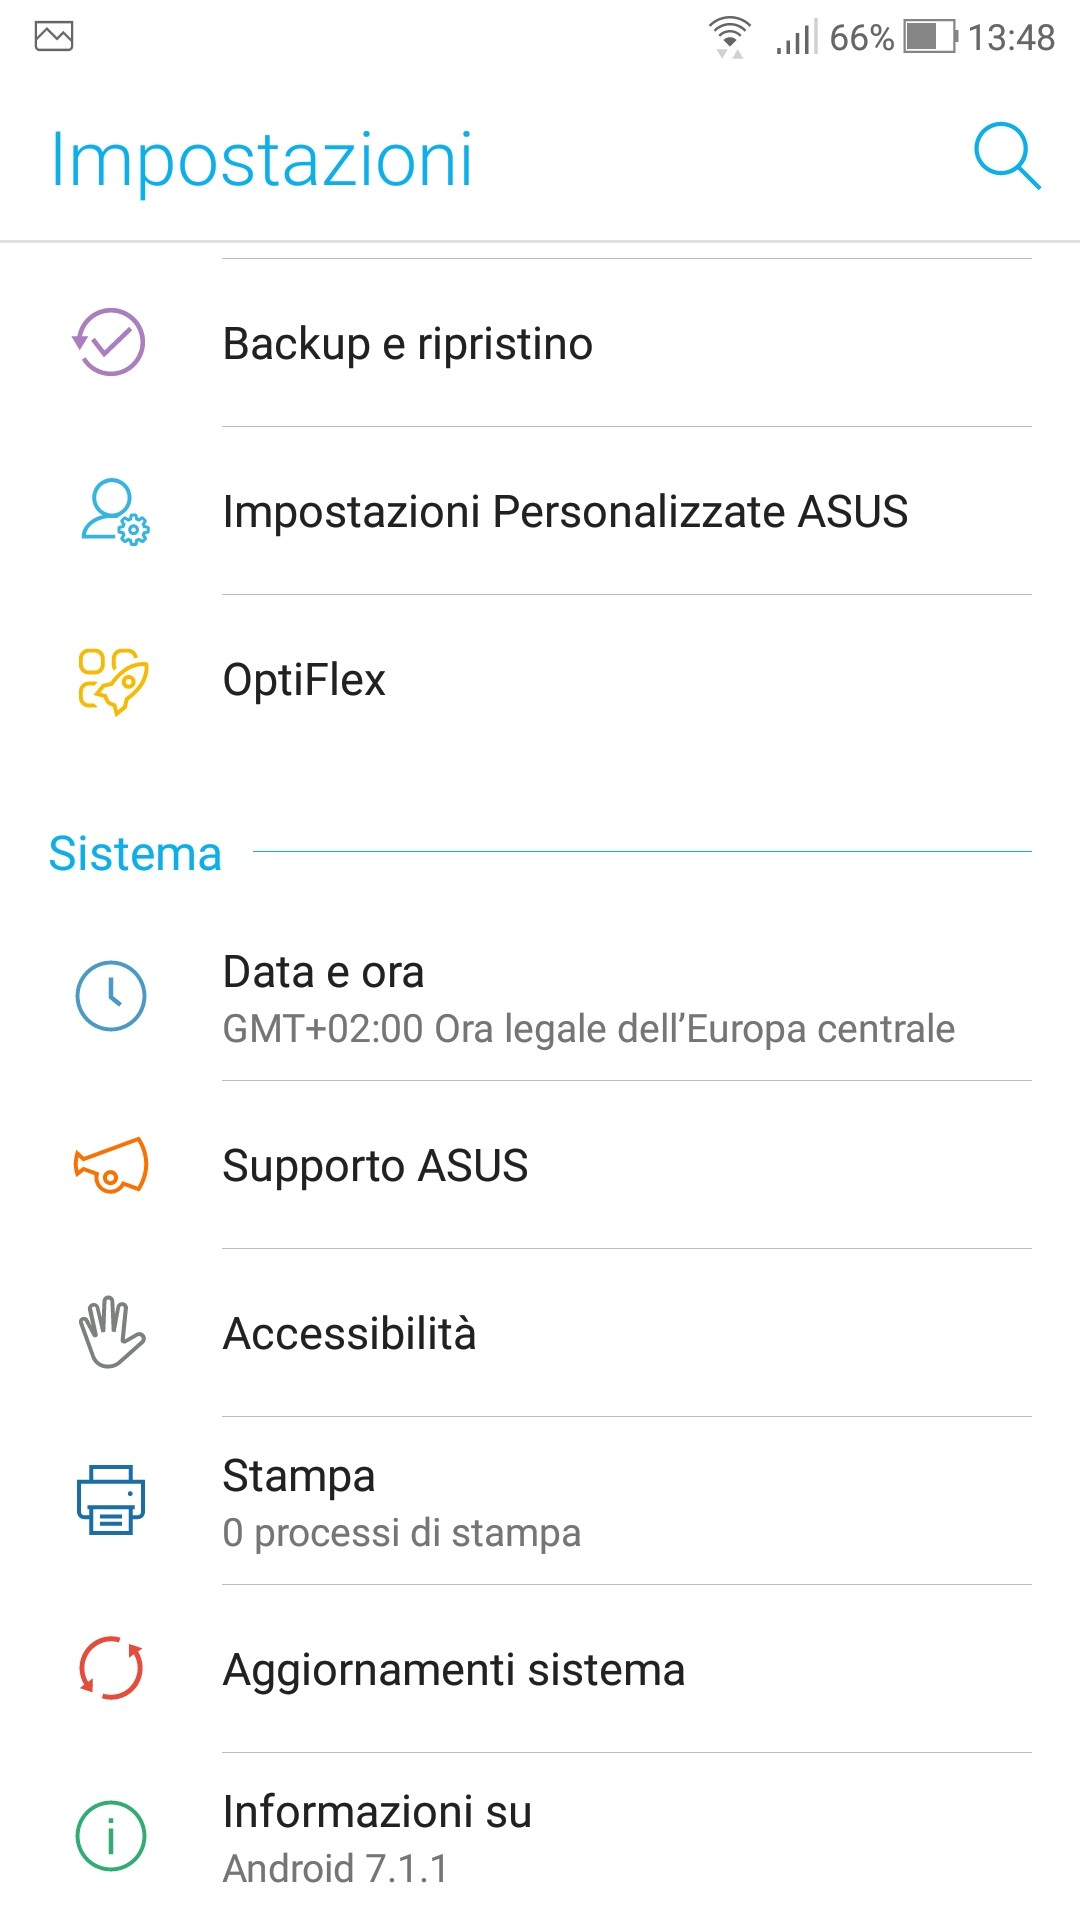The height and width of the screenshot is (1920, 1080).
Task: Tap the system update refresh arrows icon
Action: pyautogui.click(x=111, y=1668)
